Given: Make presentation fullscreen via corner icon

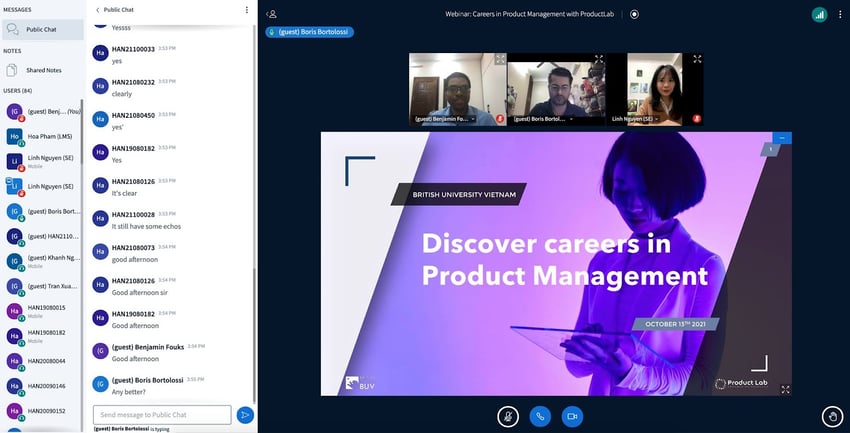Looking at the screenshot, I should tap(785, 389).
